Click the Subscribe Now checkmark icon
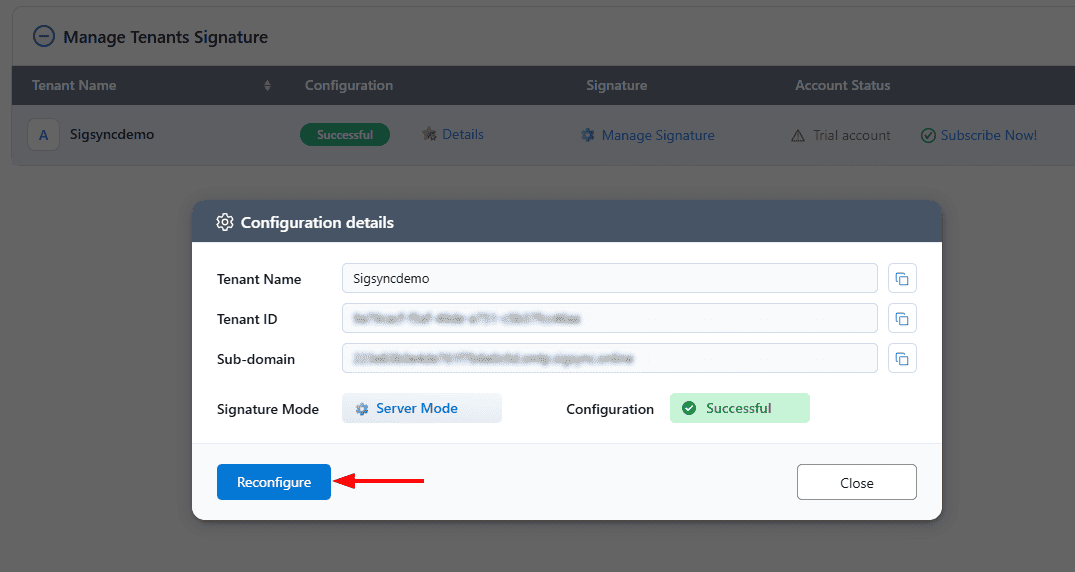1075x572 pixels. (928, 135)
